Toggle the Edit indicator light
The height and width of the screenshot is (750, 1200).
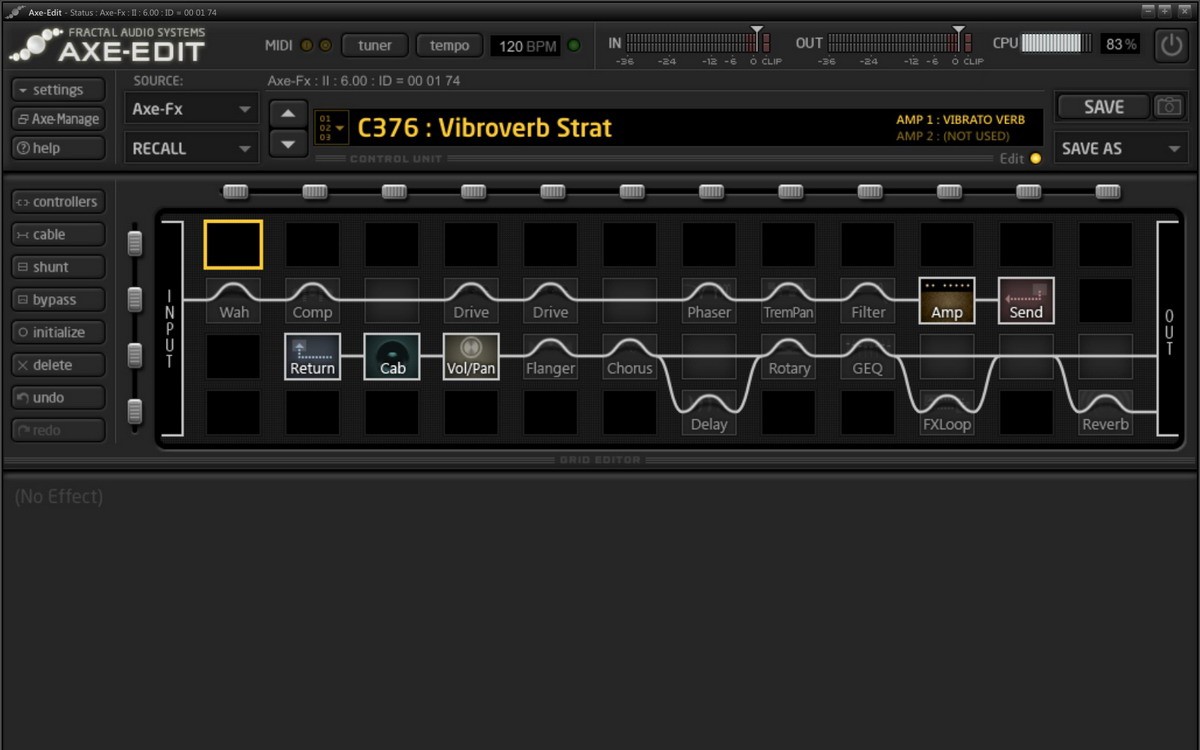point(1035,158)
